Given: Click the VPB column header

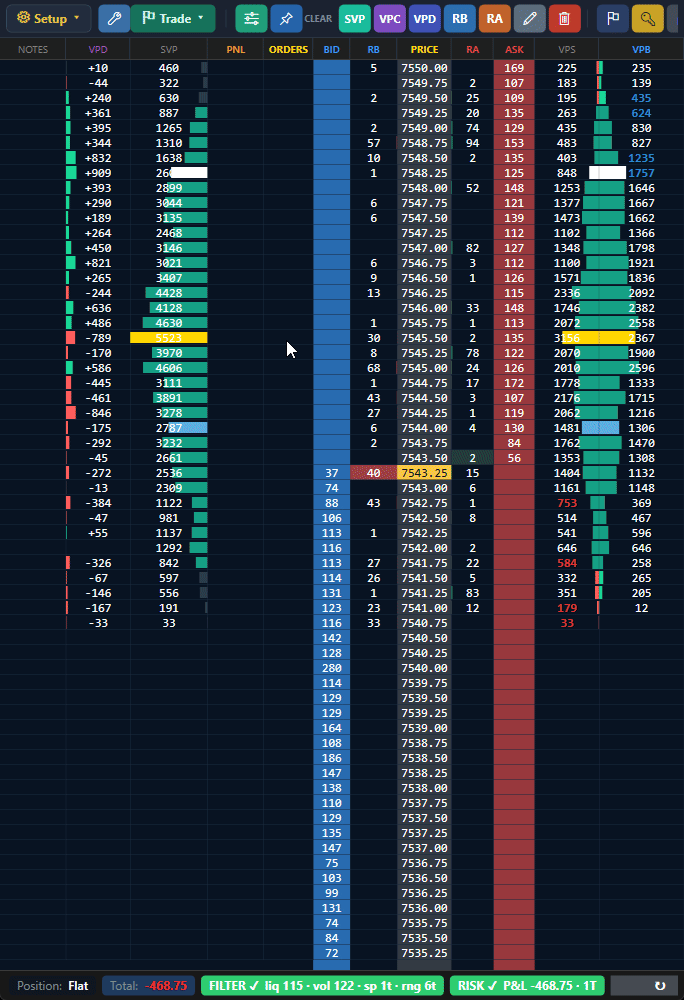Looking at the screenshot, I should pos(641,49).
